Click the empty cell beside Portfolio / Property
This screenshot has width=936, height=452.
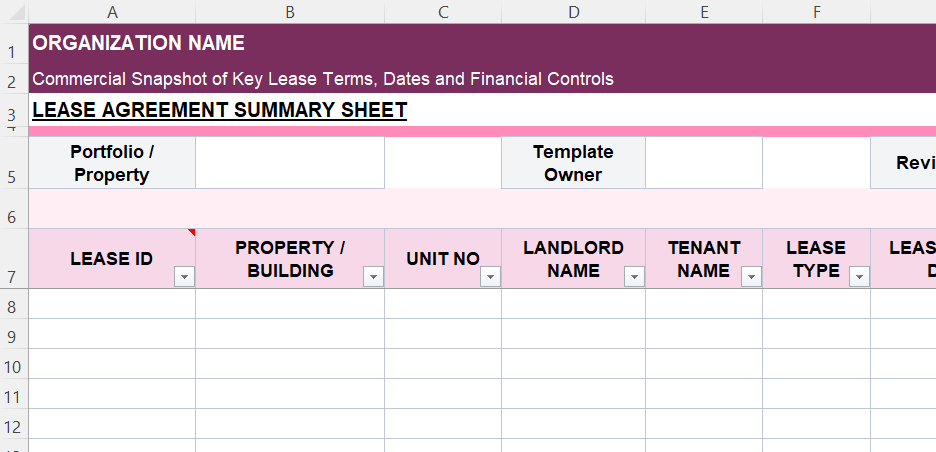289,163
